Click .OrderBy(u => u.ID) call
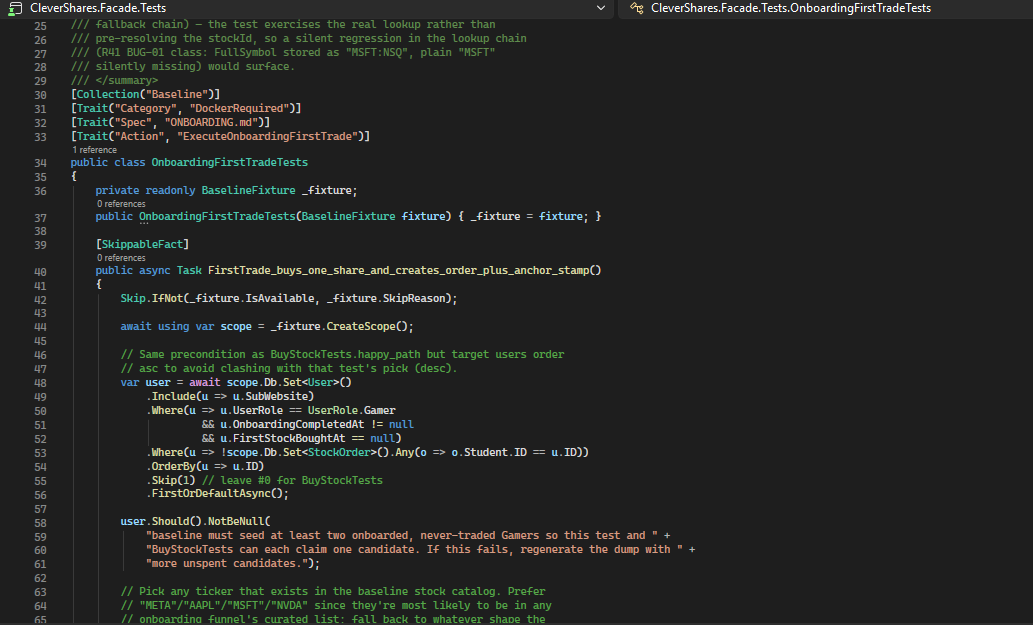 coord(205,466)
